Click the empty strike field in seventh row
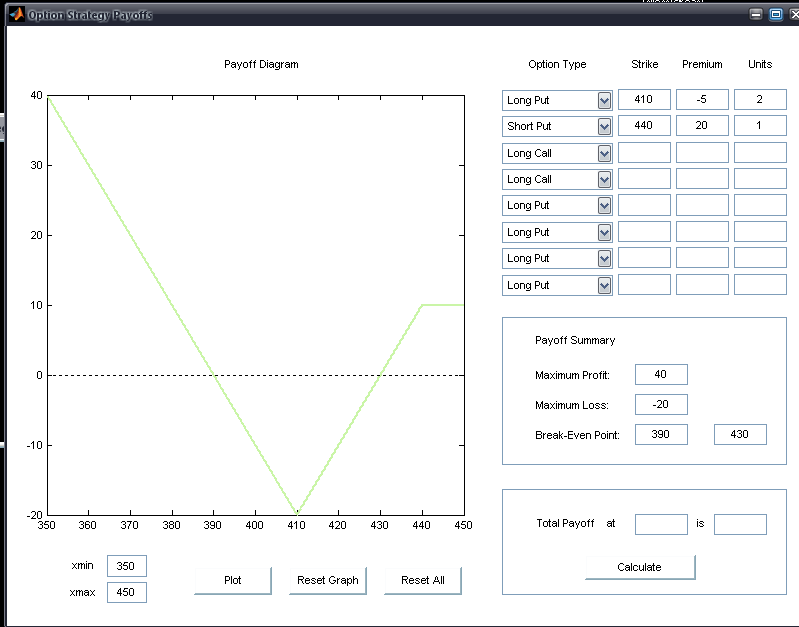The height and width of the screenshot is (627, 799). tap(644, 257)
